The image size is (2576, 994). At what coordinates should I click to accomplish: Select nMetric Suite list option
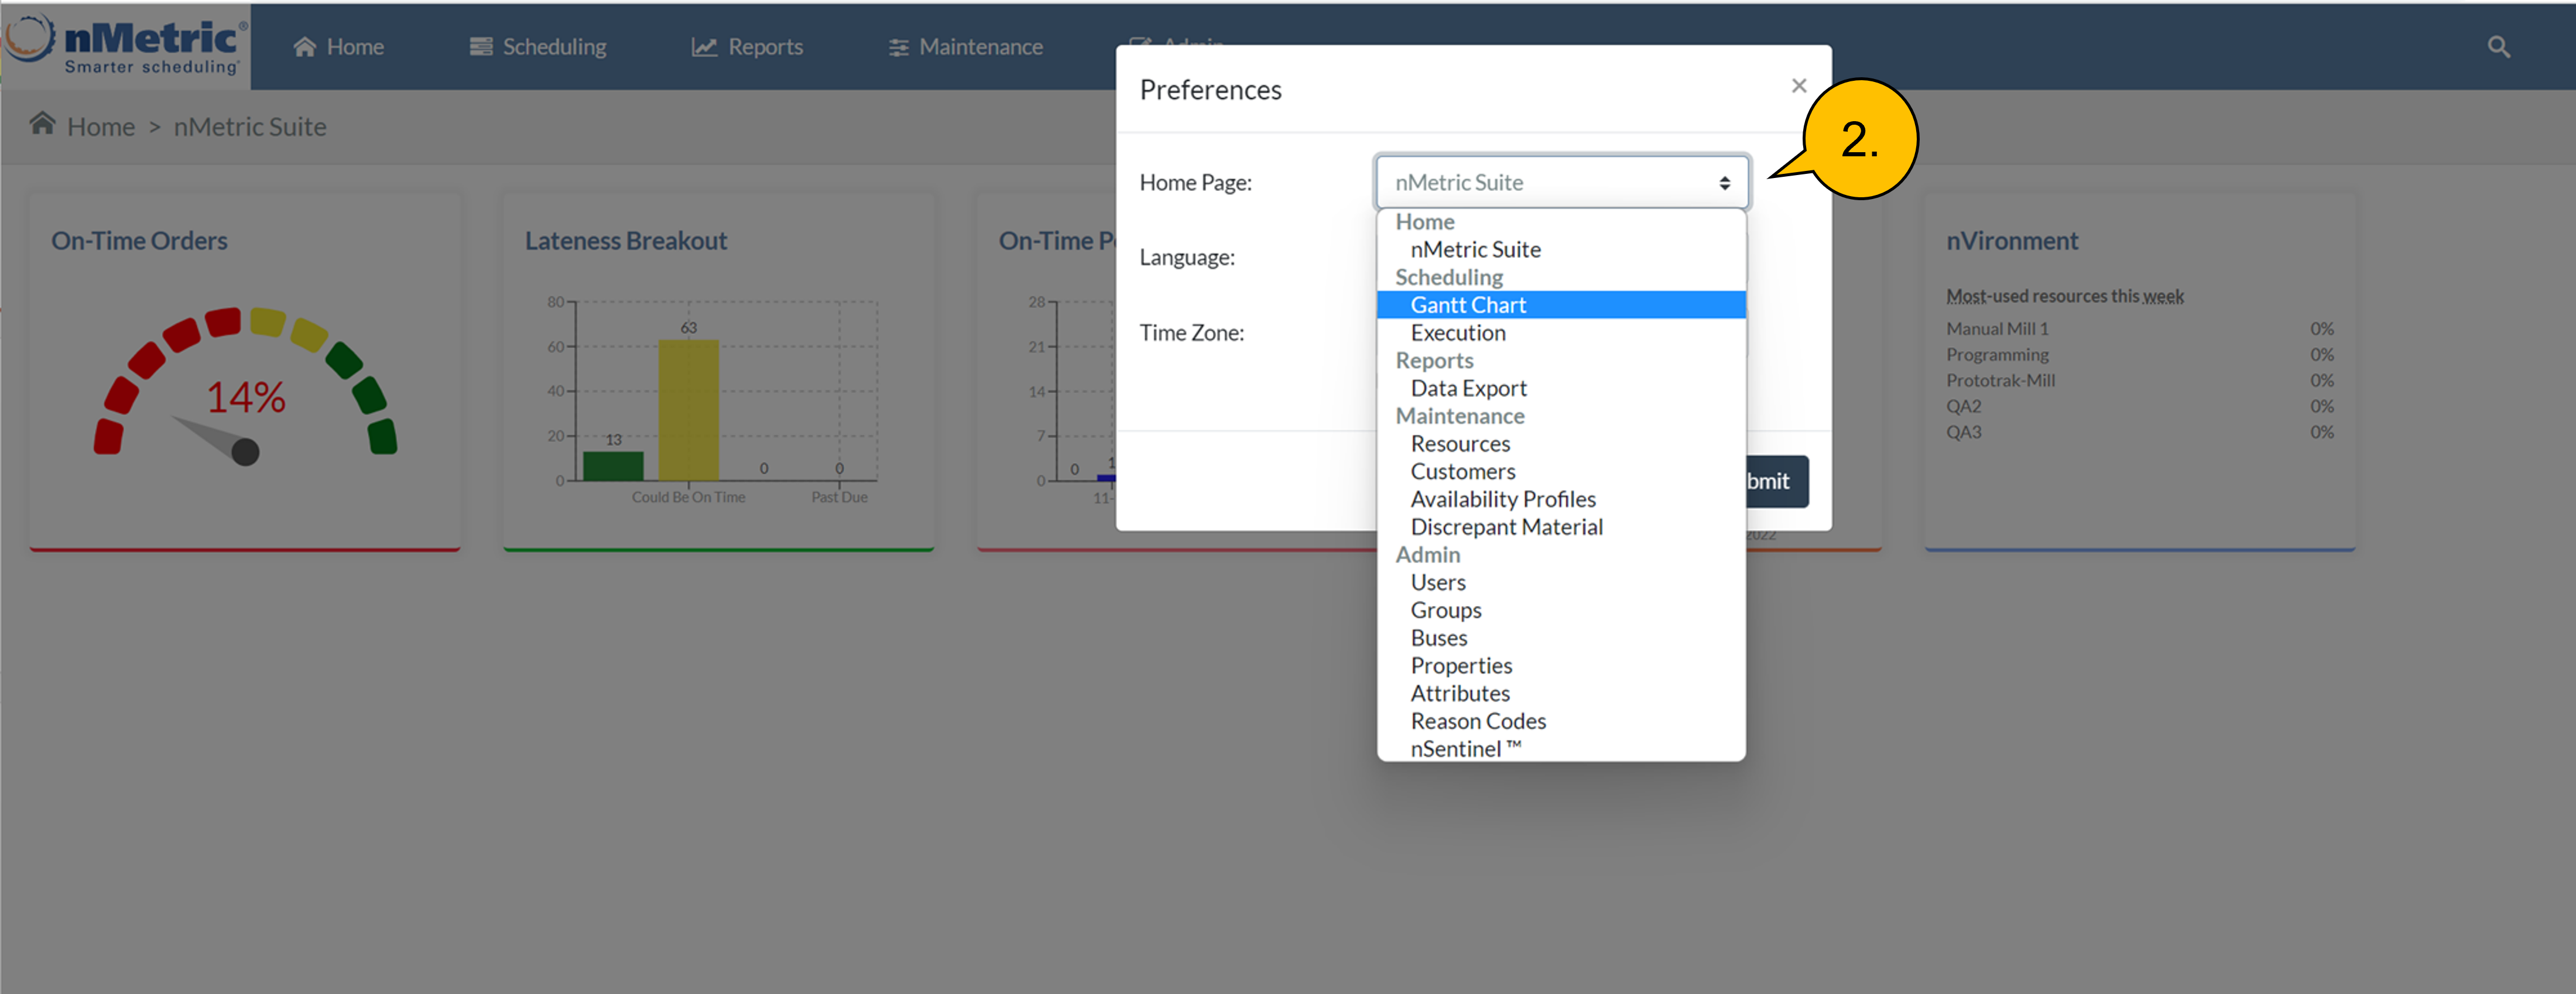click(1474, 250)
